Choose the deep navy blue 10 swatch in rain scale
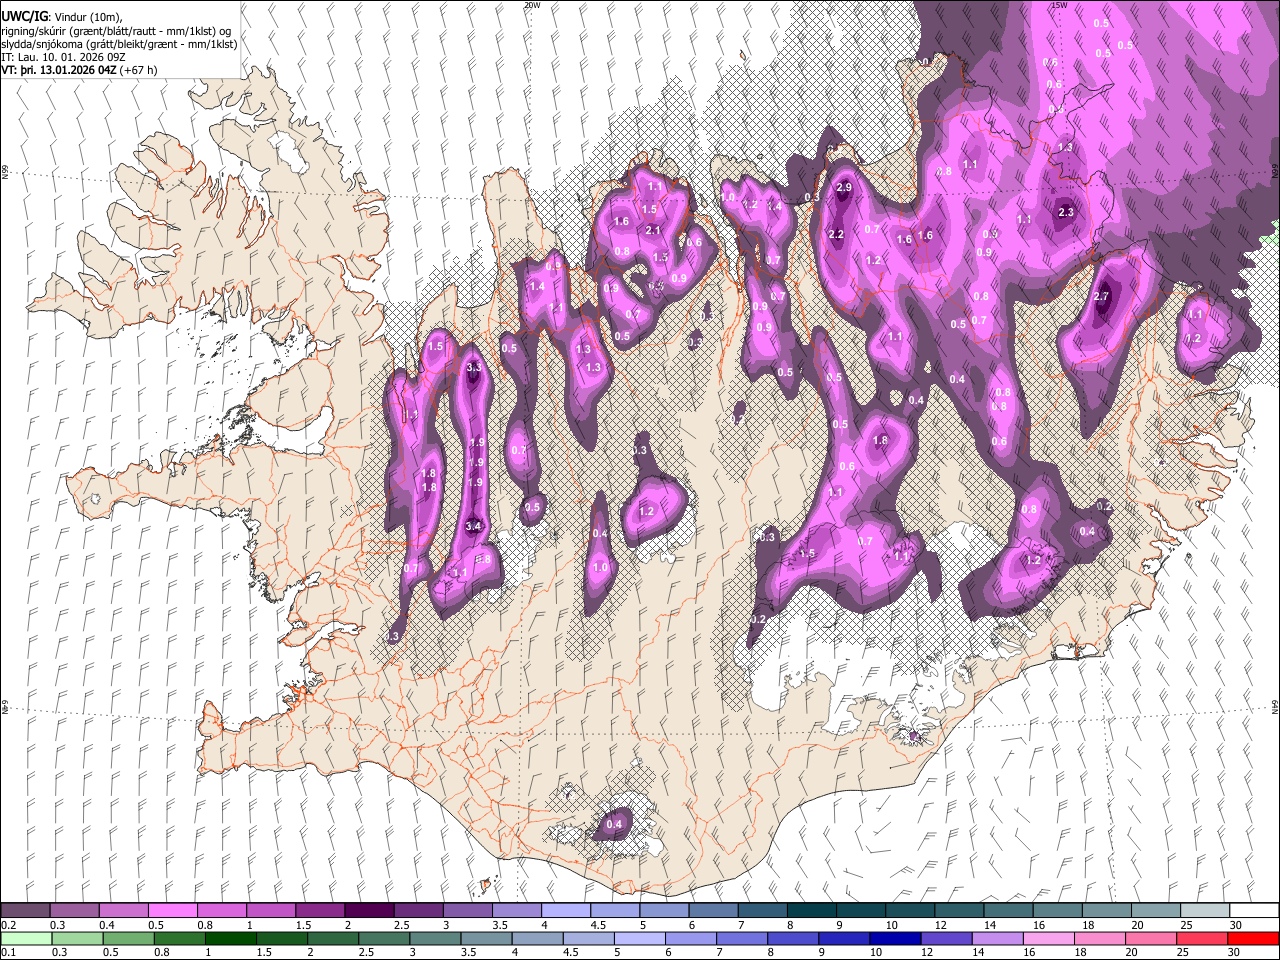 coord(895,938)
